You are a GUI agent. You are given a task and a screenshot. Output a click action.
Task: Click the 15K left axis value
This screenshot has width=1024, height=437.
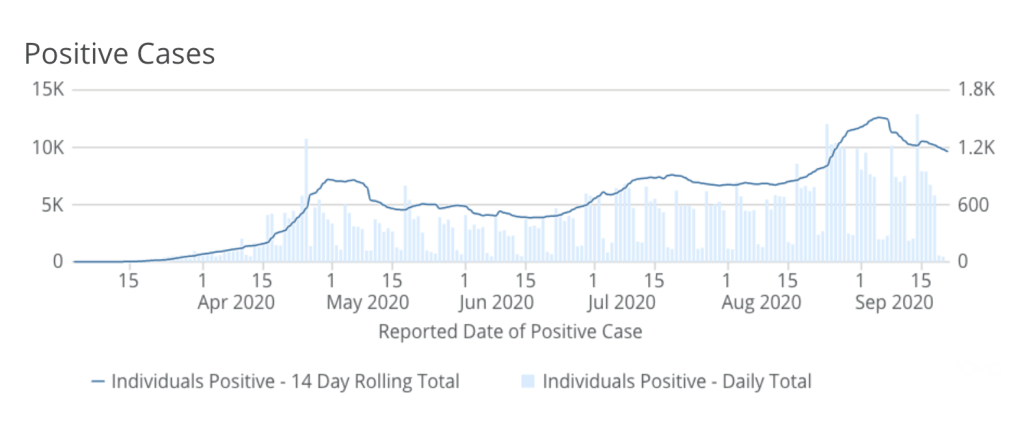47,89
